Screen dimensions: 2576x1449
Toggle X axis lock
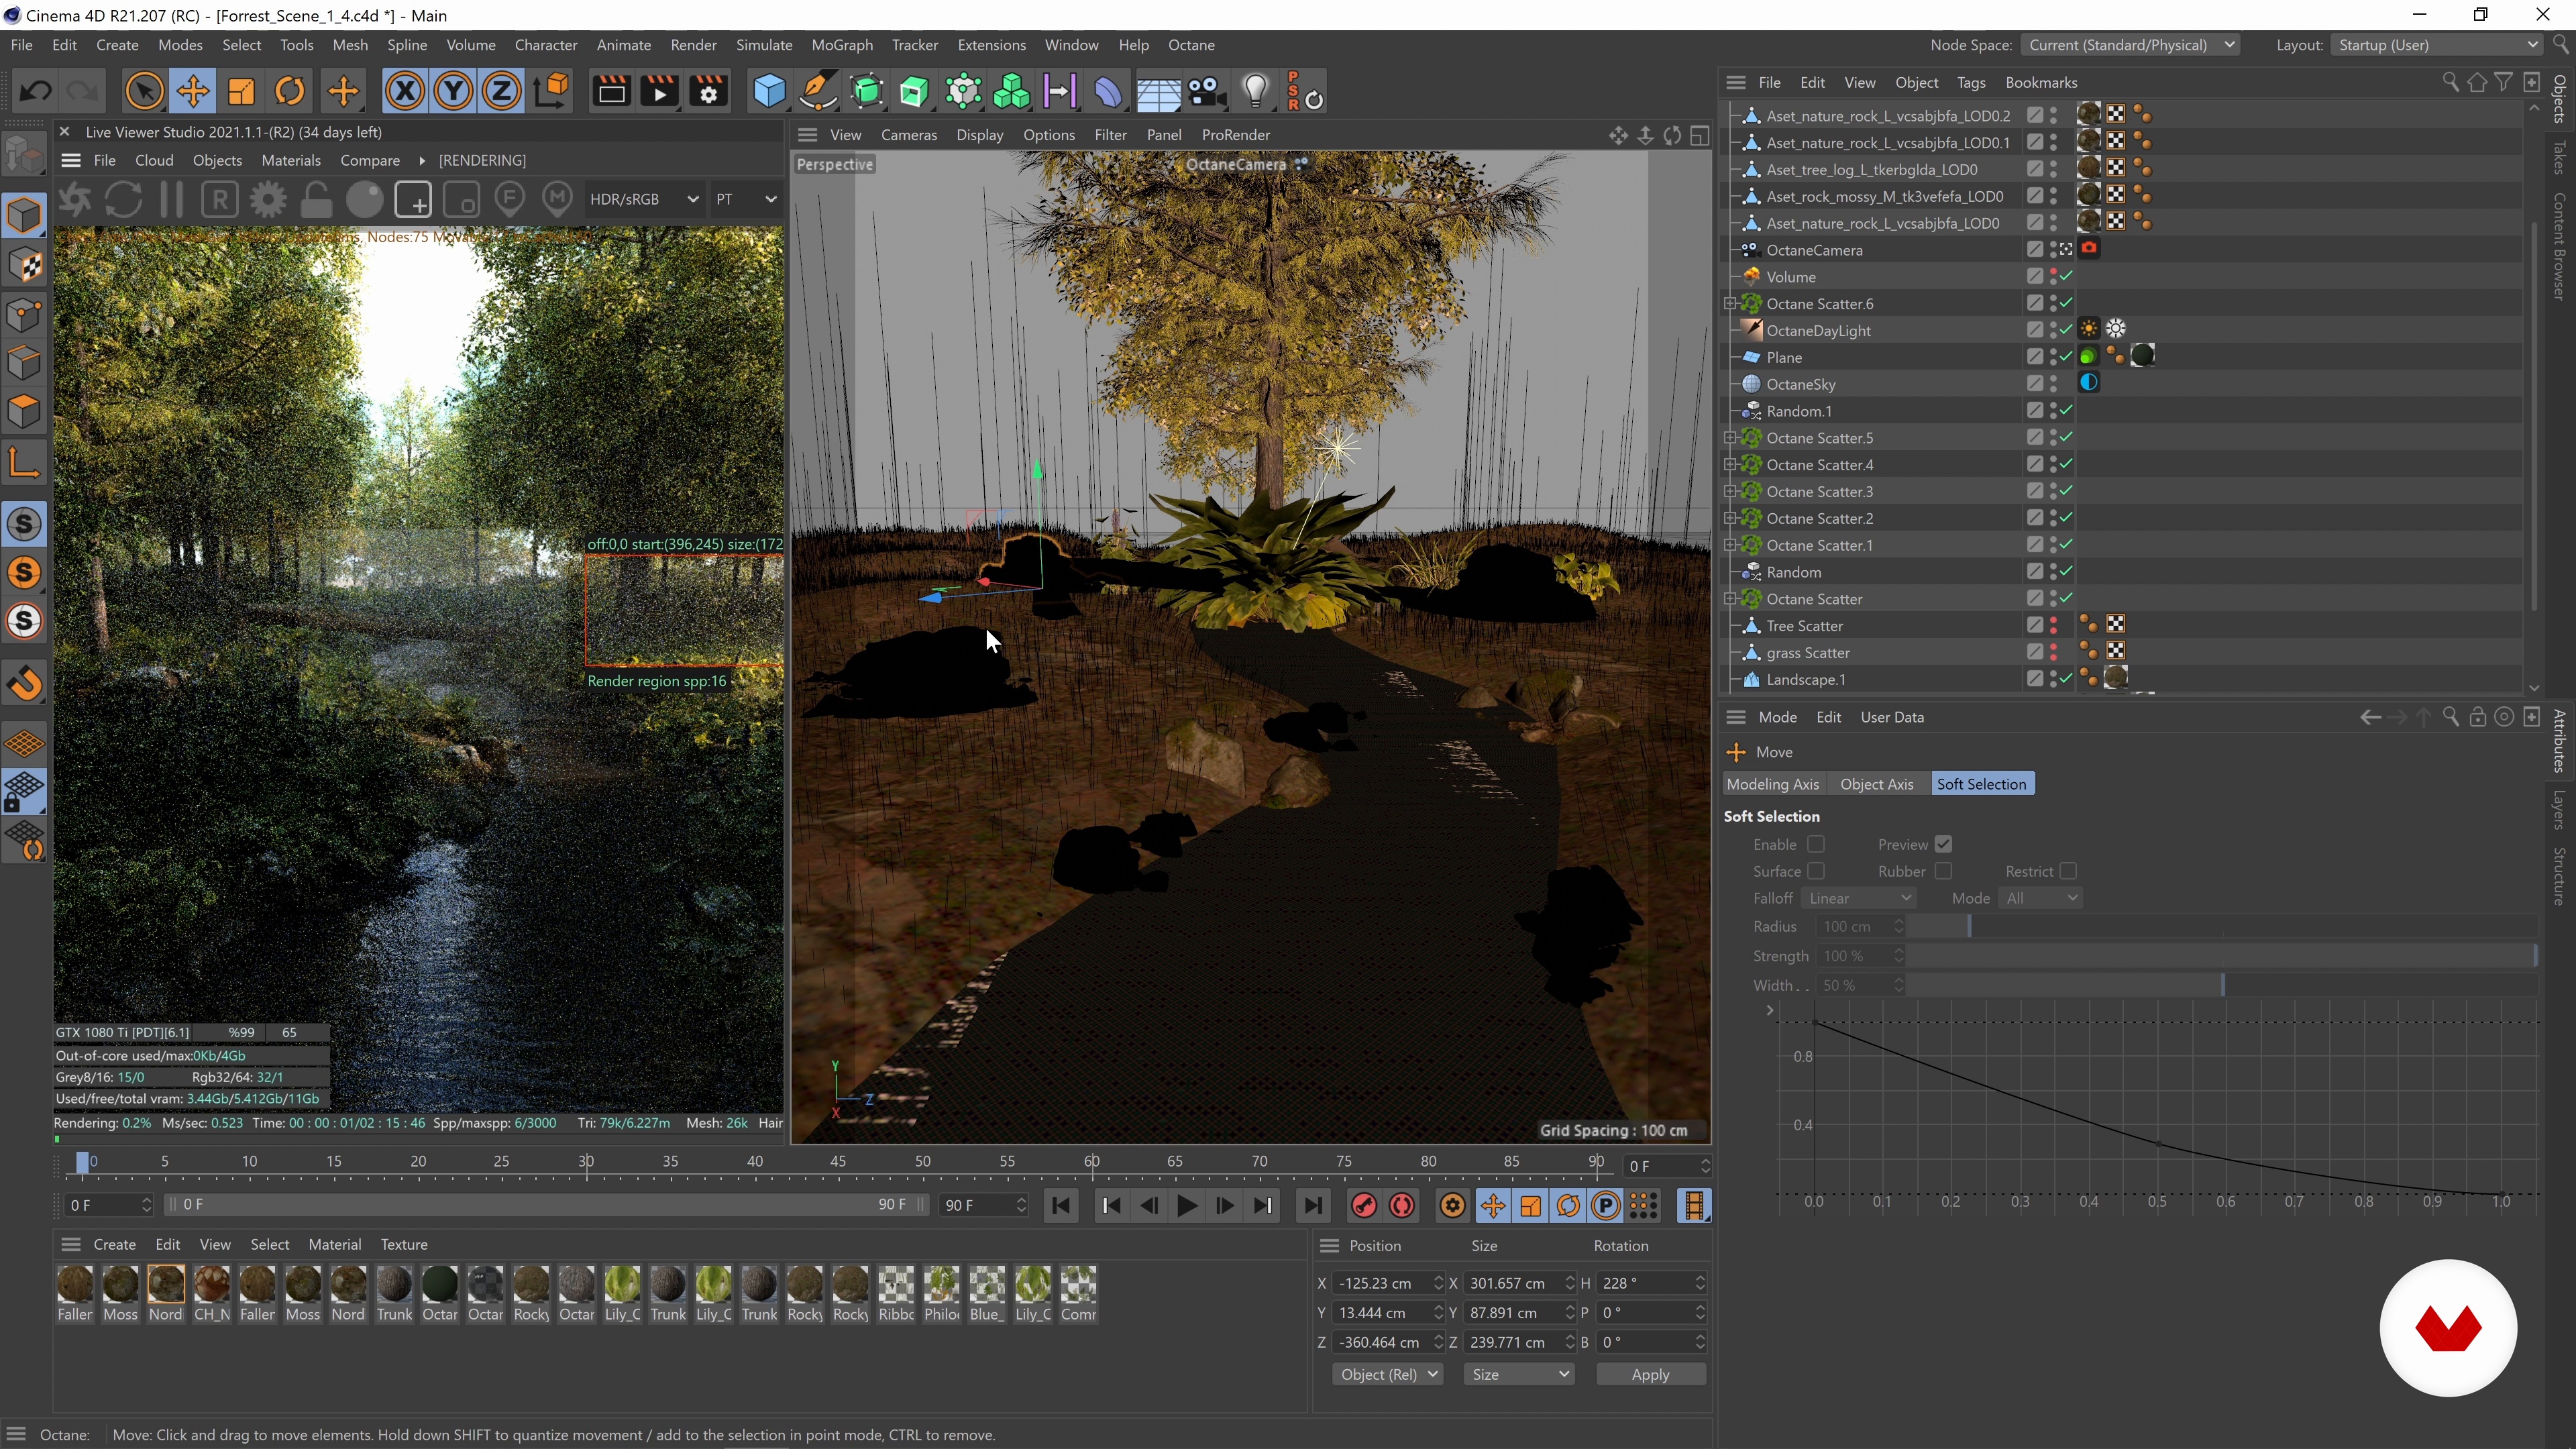pyautogui.click(x=404, y=92)
